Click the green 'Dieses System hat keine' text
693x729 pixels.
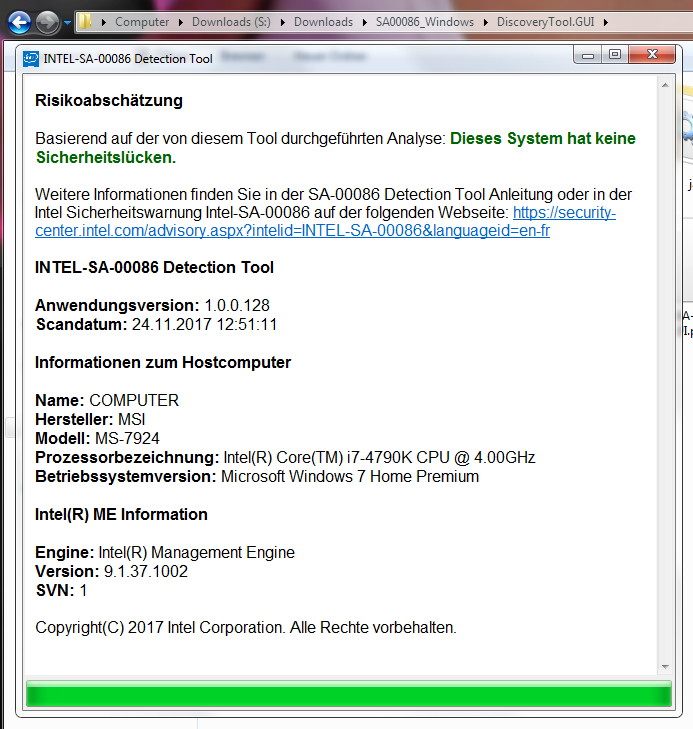click(542, 139)
